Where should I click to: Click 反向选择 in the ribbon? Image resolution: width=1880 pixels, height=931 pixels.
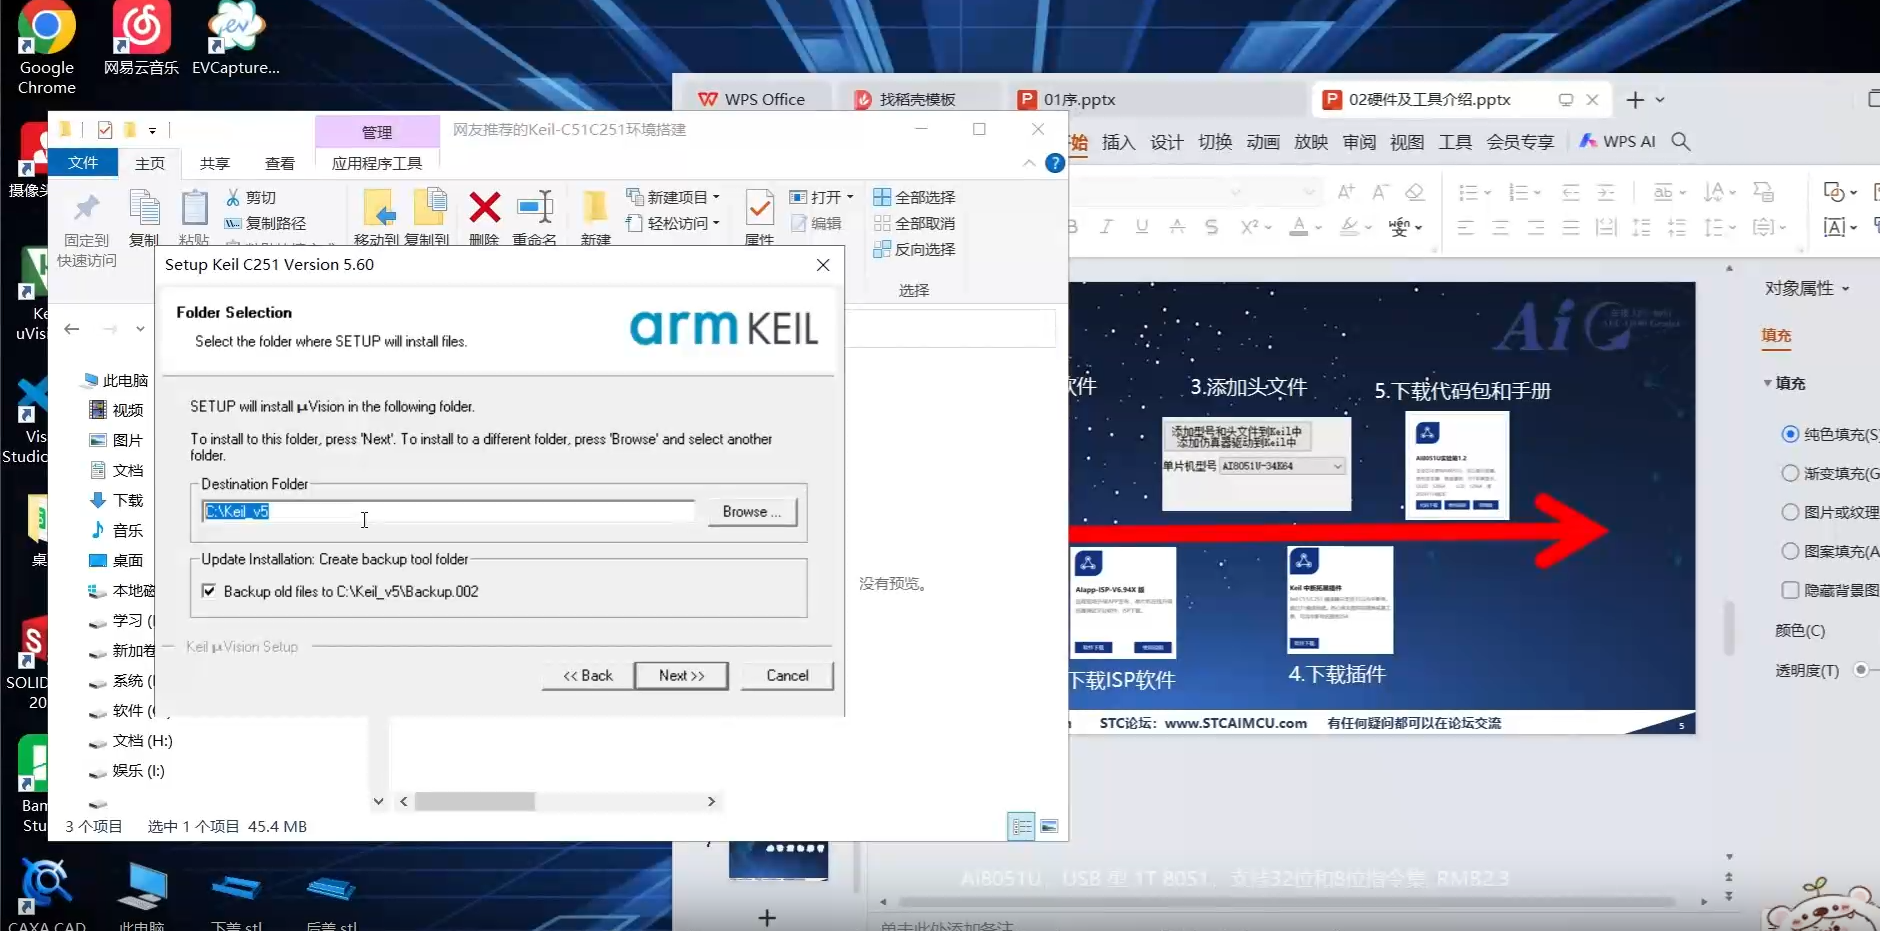point(914,249)
